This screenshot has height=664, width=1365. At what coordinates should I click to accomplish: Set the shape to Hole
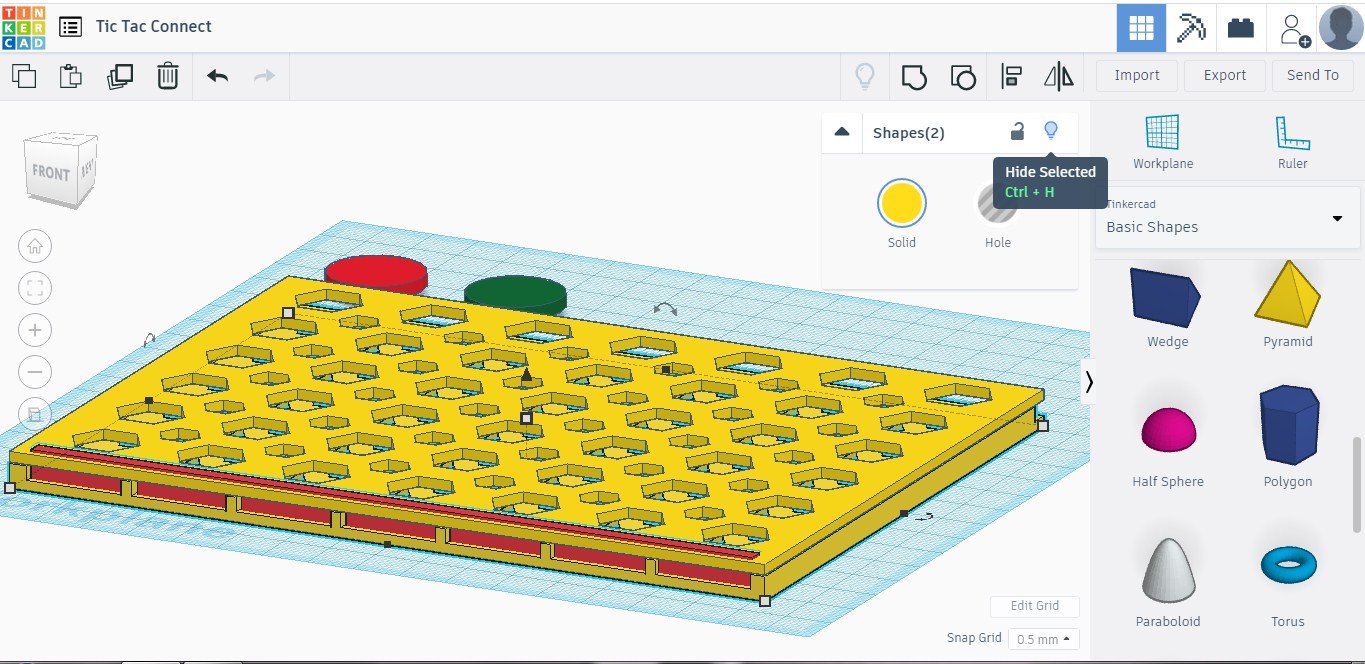(997, 203)
